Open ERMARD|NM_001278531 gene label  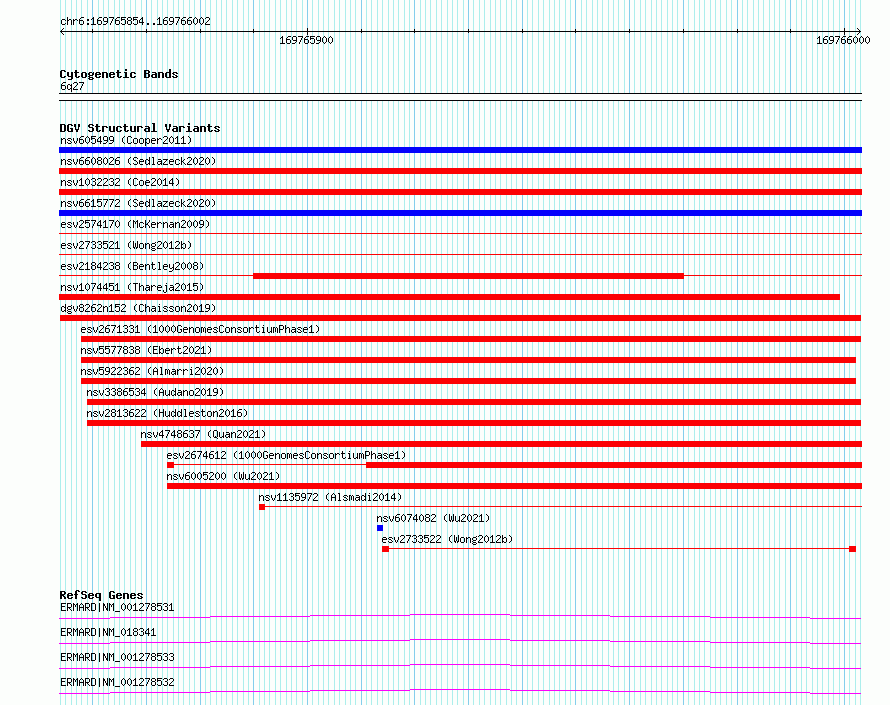pyautogui.click(x=117, y=607)
